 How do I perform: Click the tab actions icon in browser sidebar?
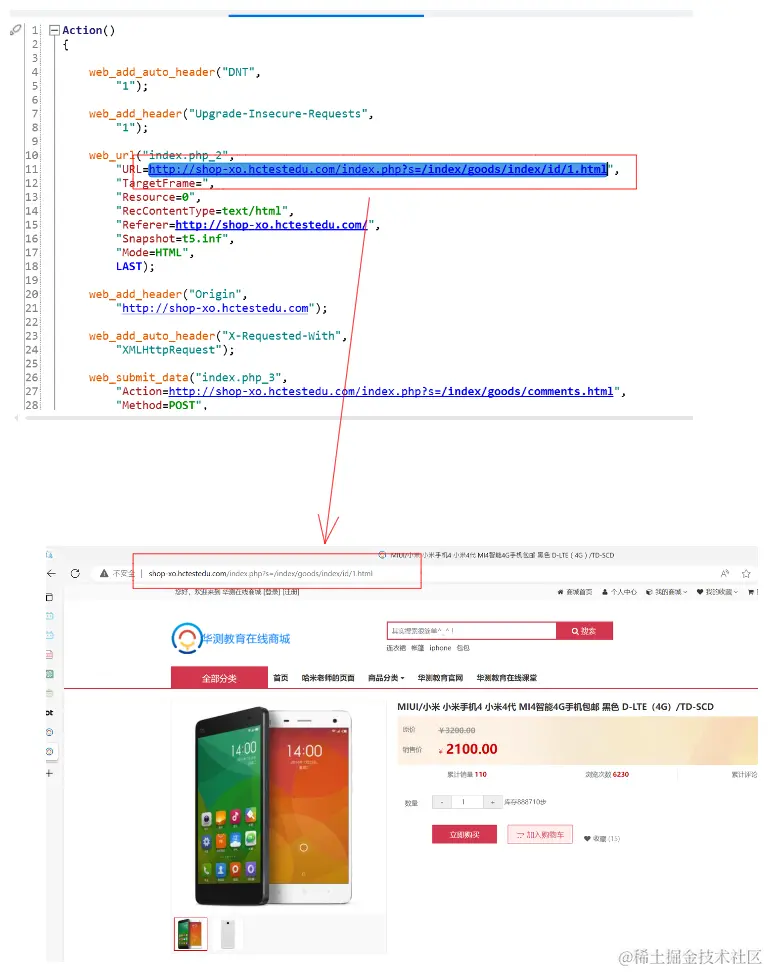pos(50,598)
